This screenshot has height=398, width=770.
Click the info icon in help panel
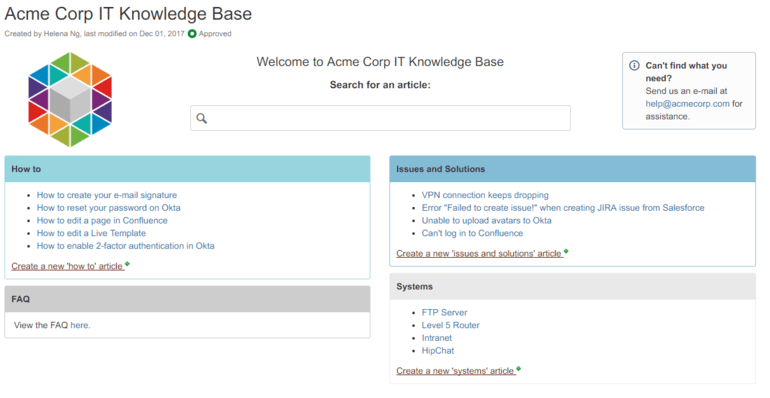[x=634, y=66]
